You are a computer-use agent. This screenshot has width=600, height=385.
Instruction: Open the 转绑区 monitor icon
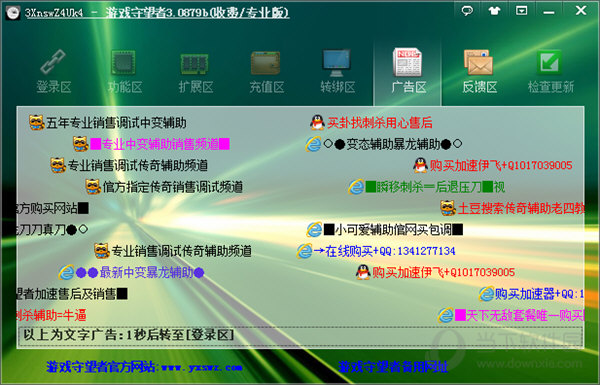tap(336, 63)
